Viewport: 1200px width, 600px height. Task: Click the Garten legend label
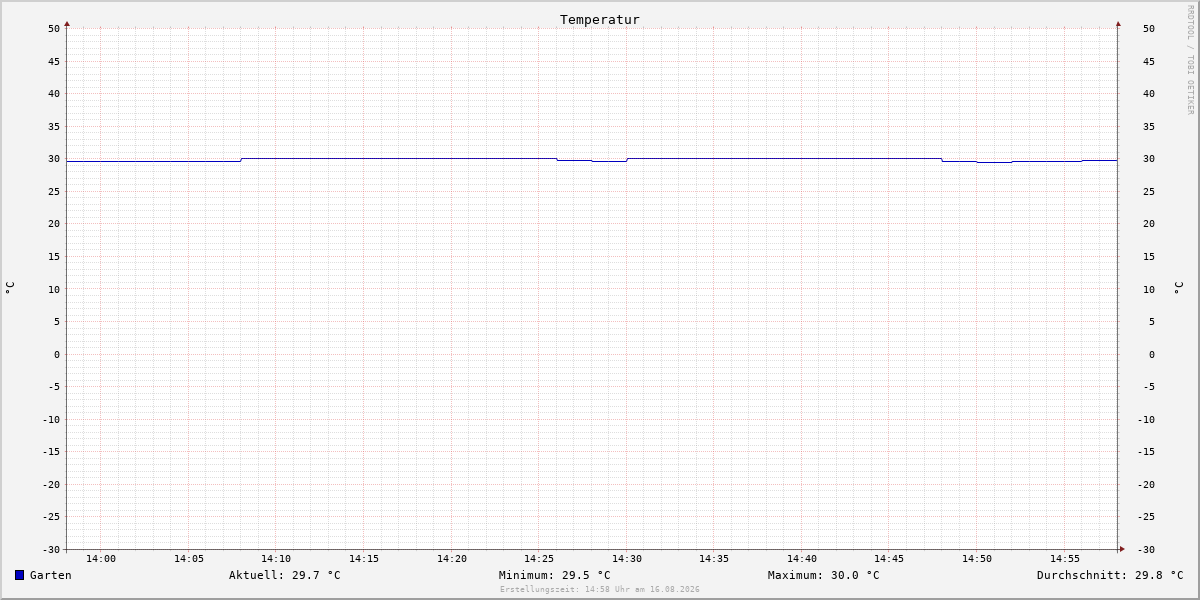[51, 575]
